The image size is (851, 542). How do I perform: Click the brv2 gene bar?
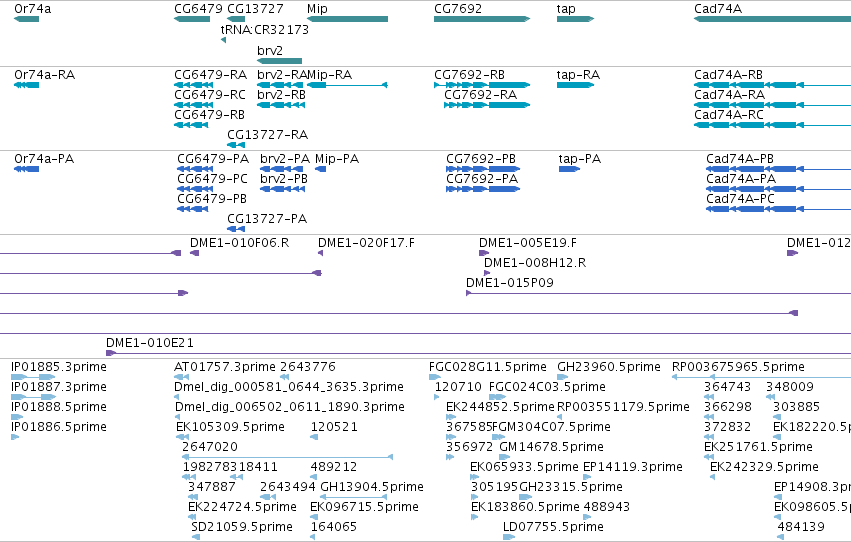[x=280, y=61]
